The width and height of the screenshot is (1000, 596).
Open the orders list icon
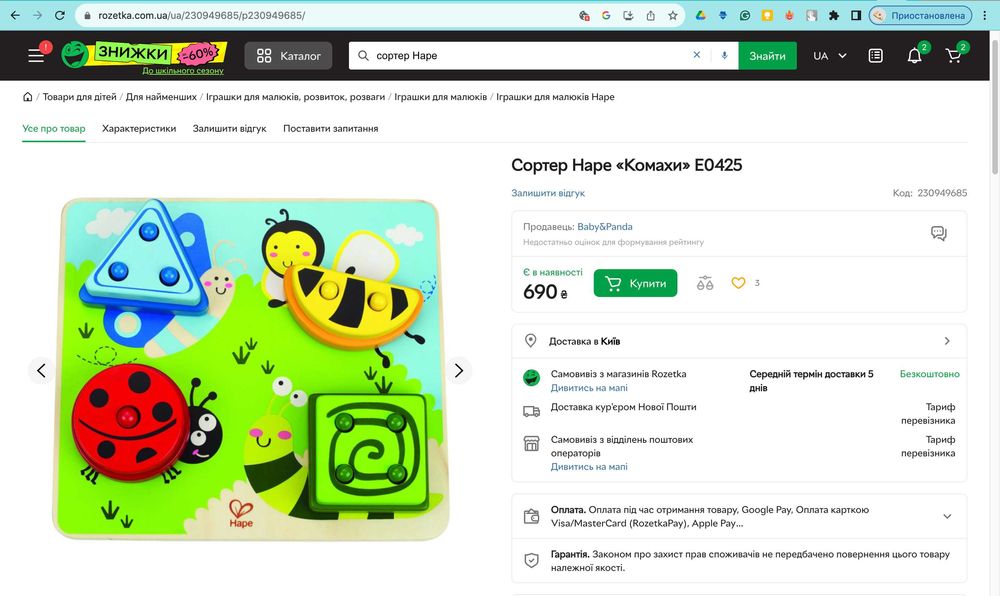click(x=876, y=56)
